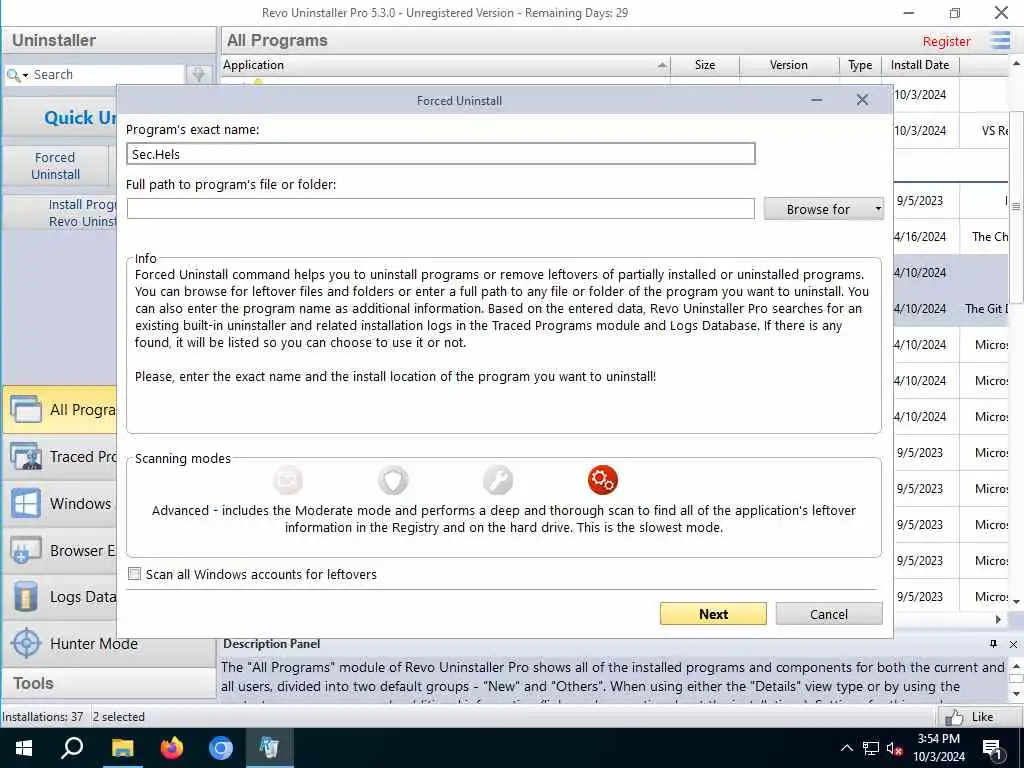The width and height of the screenshot is (1024, 768).
Task: Select the Moderate shield scanning mode icon
Action: point(393,480)
